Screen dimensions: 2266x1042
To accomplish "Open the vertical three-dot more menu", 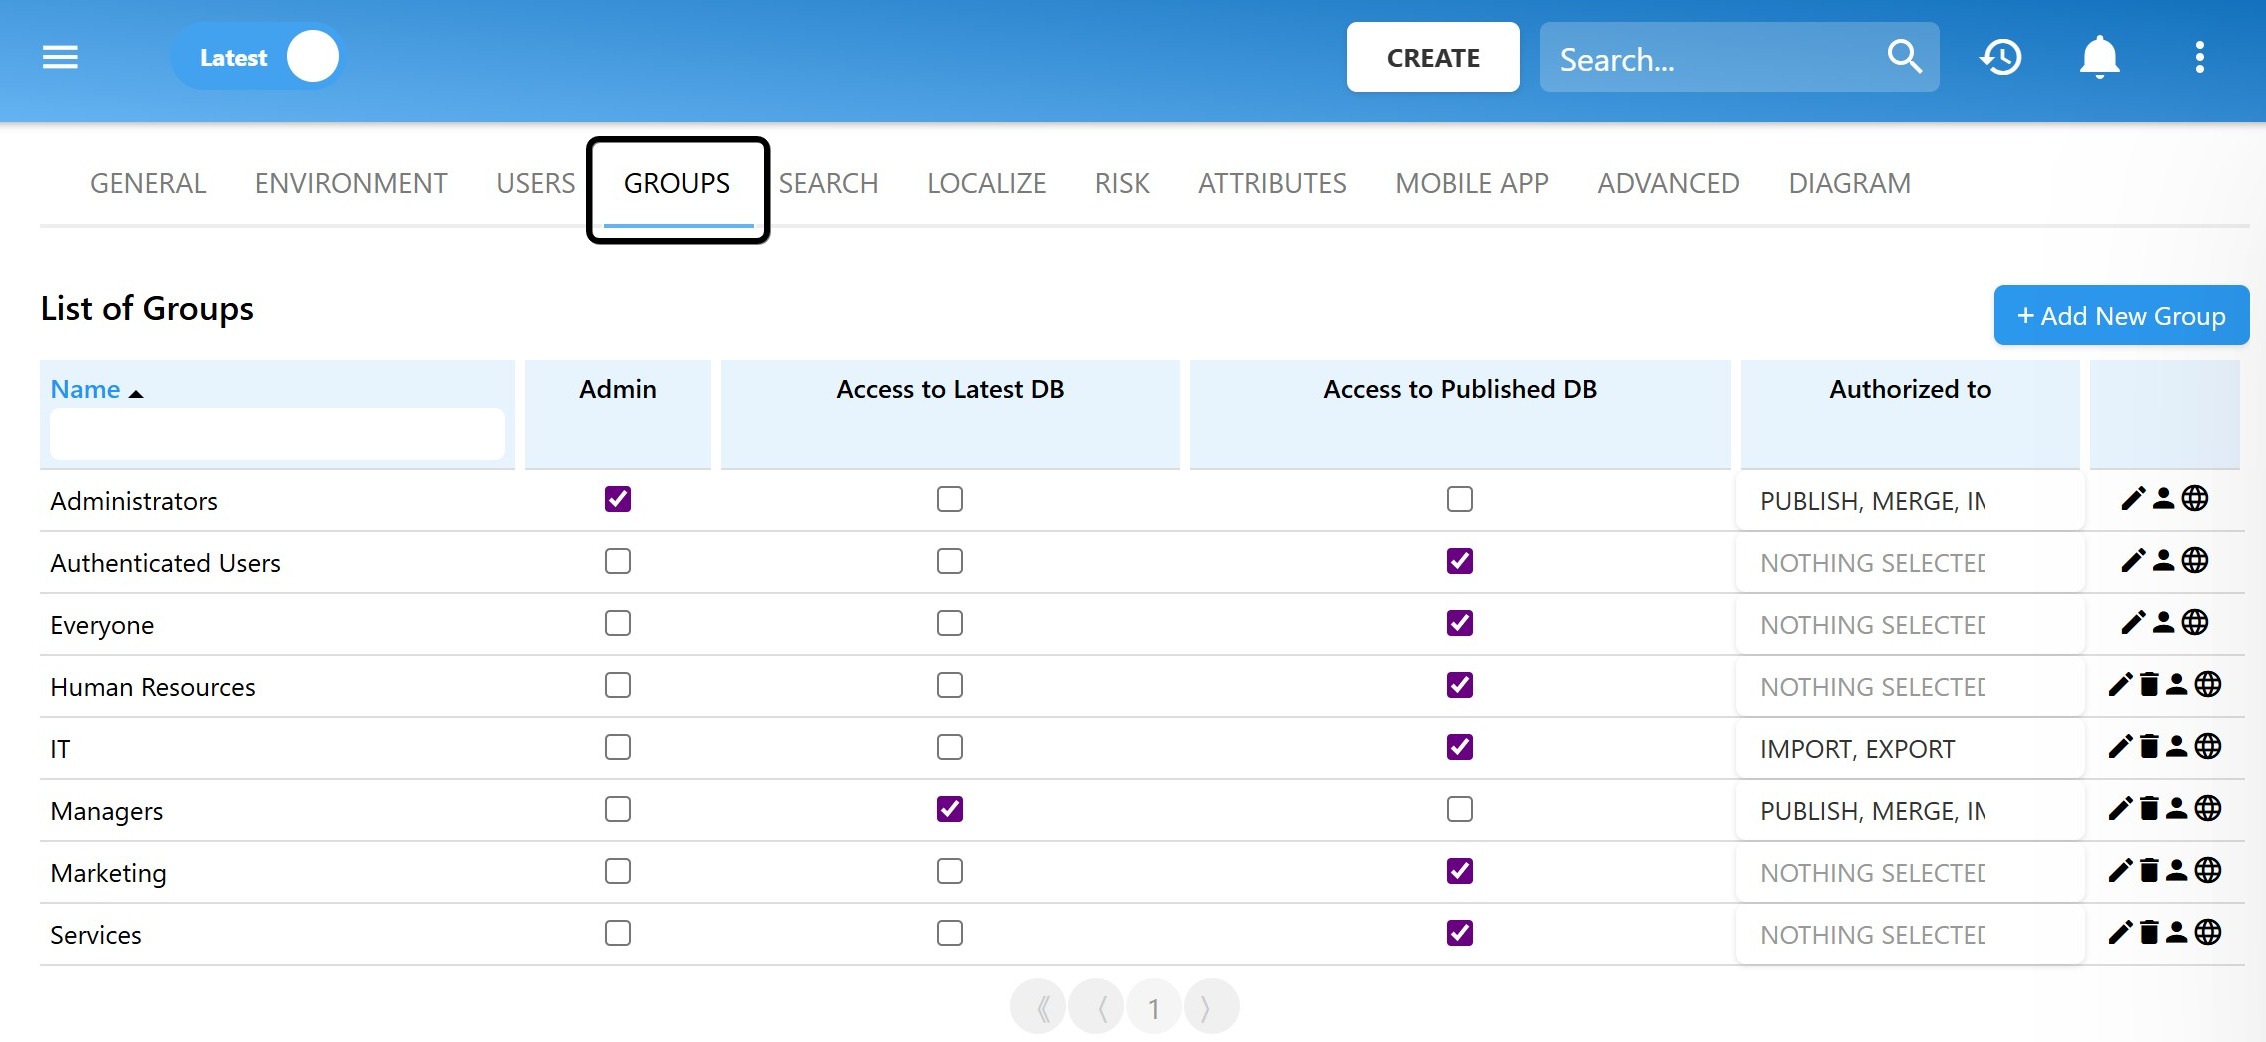I will (x=2199, y=57).
